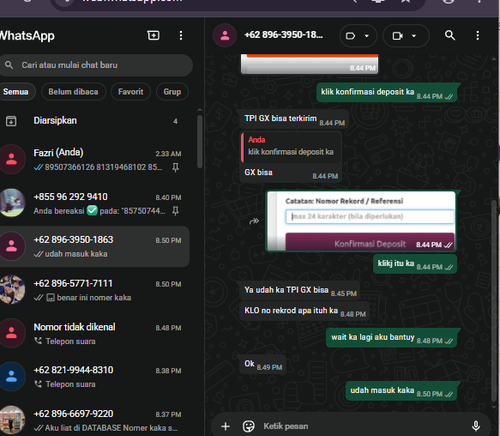Open the Diarsipkan archived chats row
Viewport: 500px width, 436px height.
click(x=95, y=121)
